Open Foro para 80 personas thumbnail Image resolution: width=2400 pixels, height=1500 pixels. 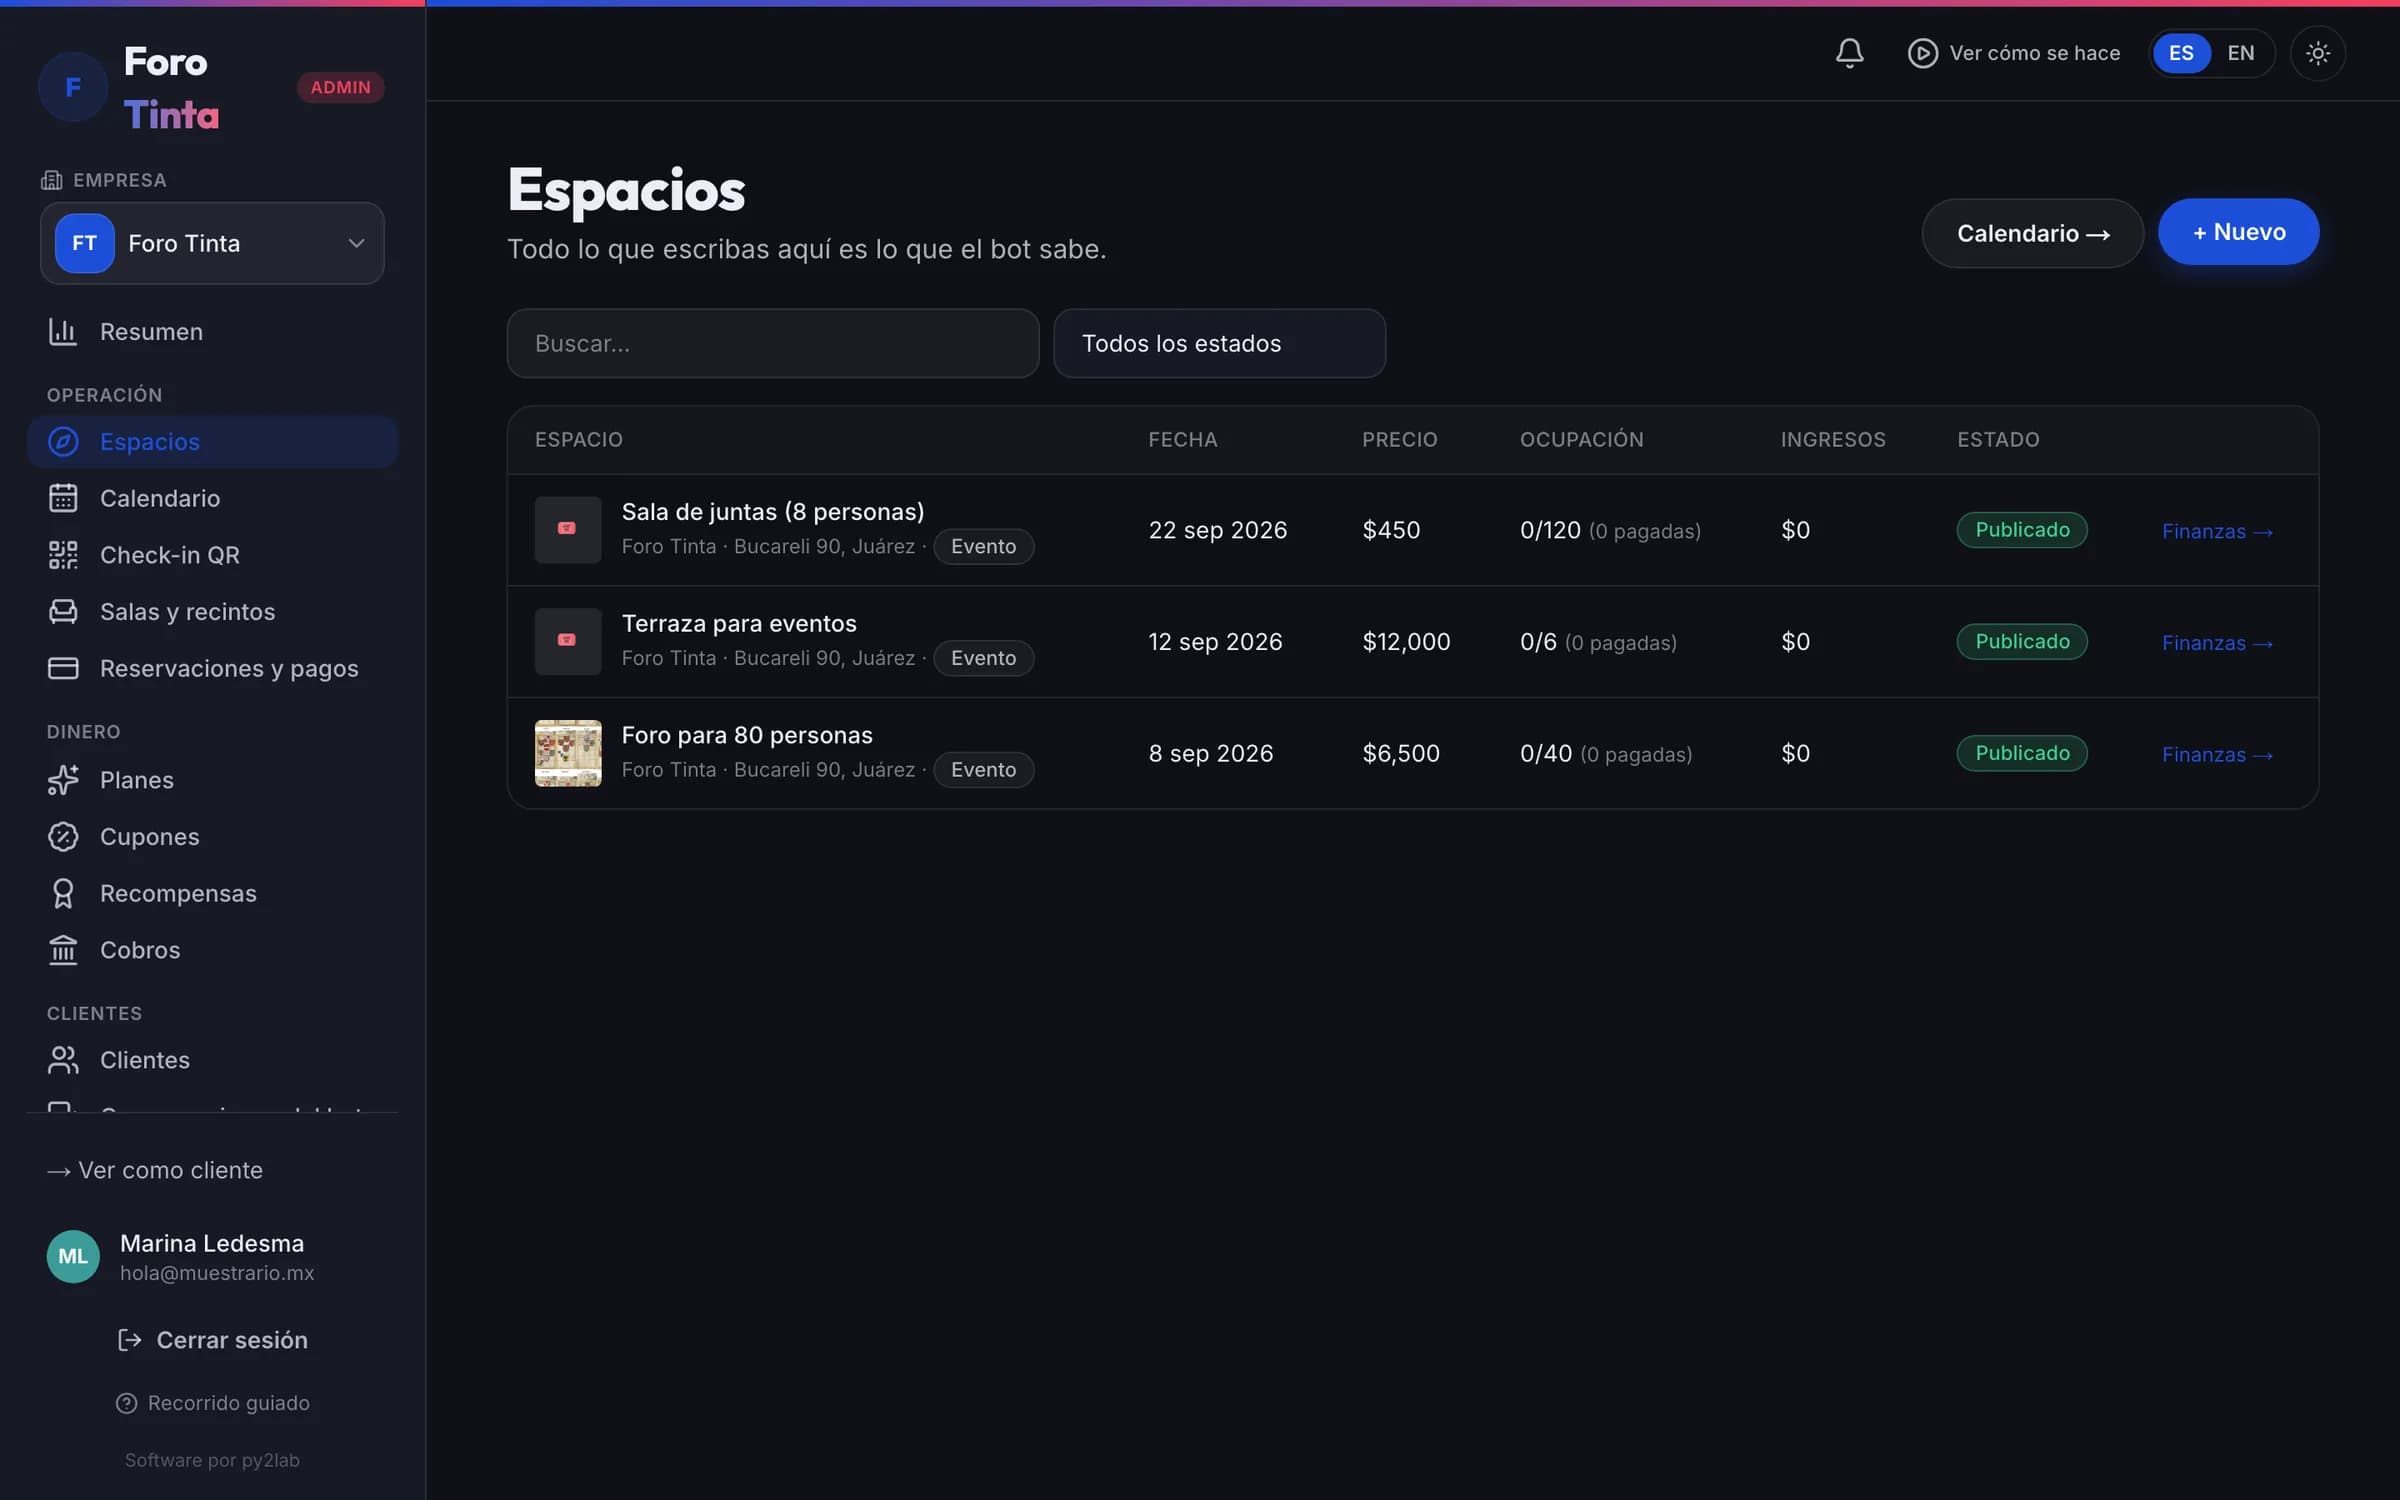pyautogui.click(x=568, y=753)
